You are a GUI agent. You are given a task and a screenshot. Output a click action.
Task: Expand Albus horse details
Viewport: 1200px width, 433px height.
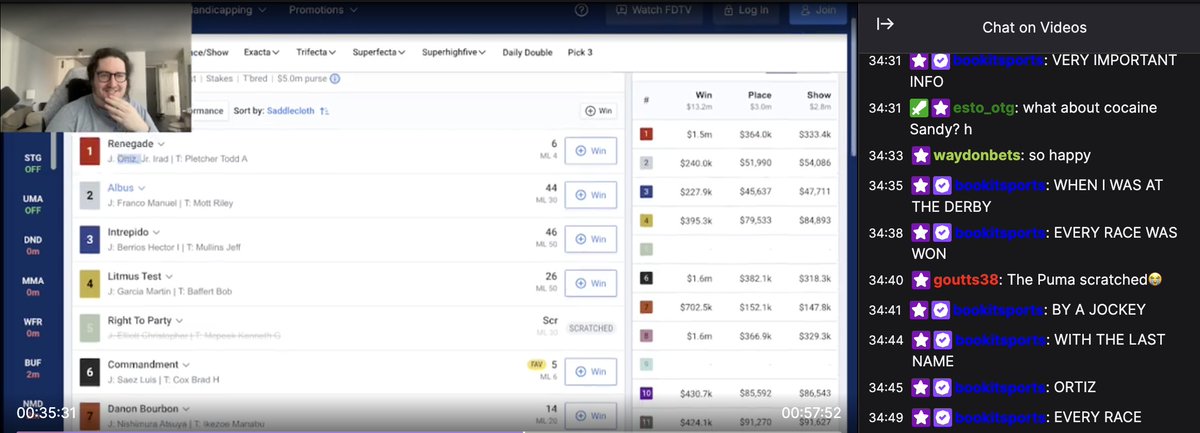click(x=142, y=188)
